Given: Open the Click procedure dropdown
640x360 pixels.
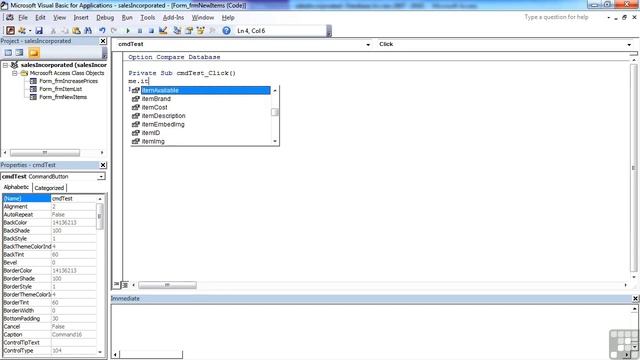Looking at the screenshot, I should click(x=629, y=44).
